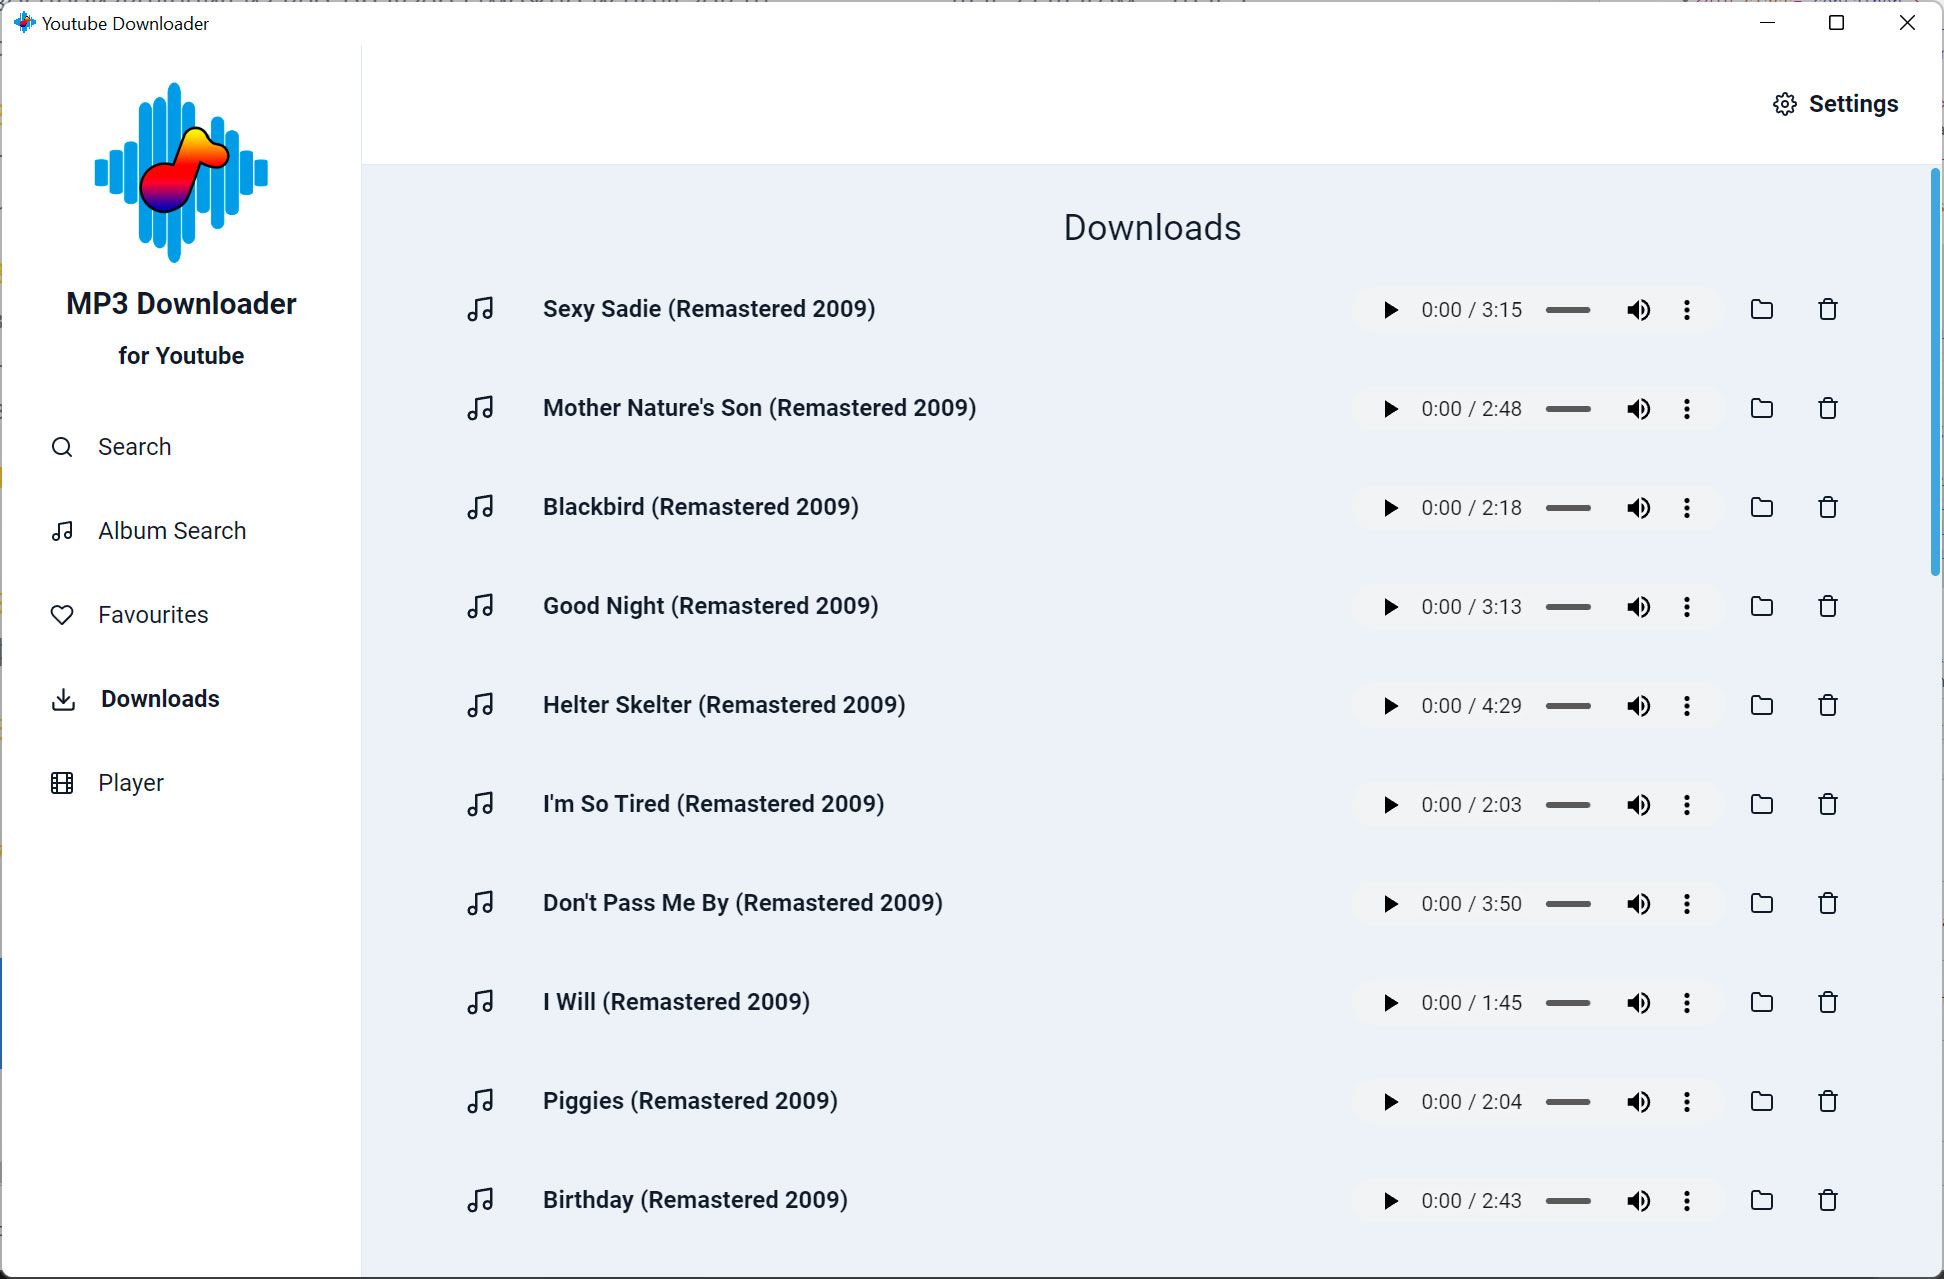This screenshot has width=1944, height=1279.
Task: Open Player section
Action: 130,782
